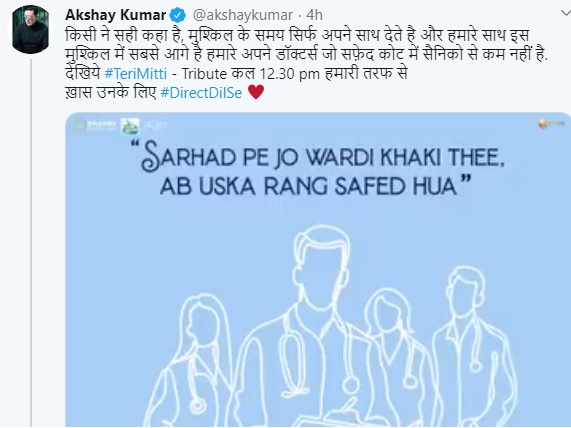Open the #TeriMitti hashtag

pyautogui.click(x=135, y=74)
